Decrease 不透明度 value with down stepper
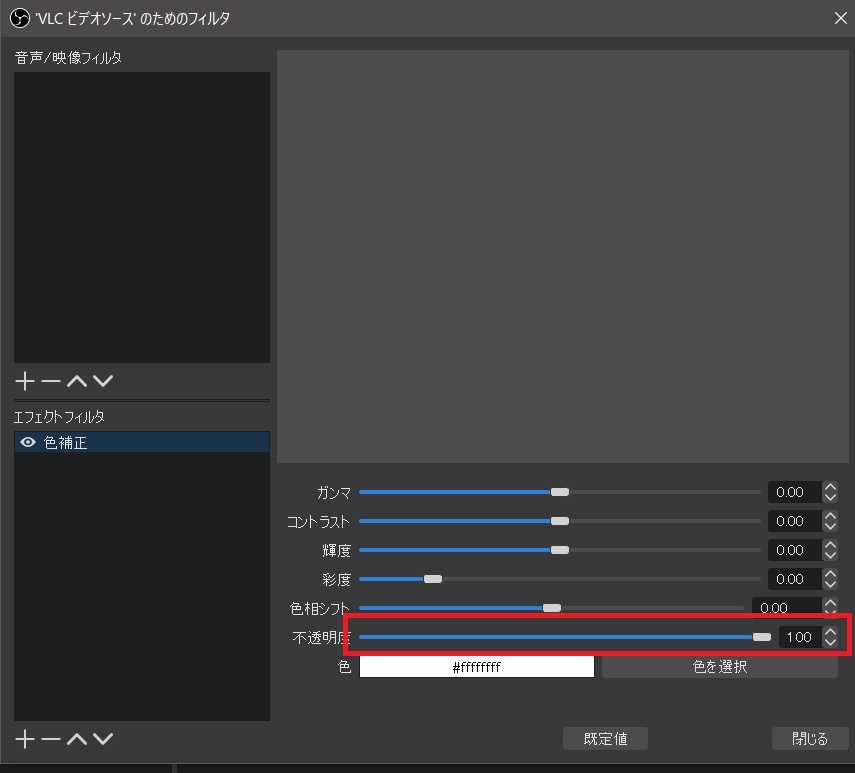This screenshot has width=855, height=773. [830, 642]
